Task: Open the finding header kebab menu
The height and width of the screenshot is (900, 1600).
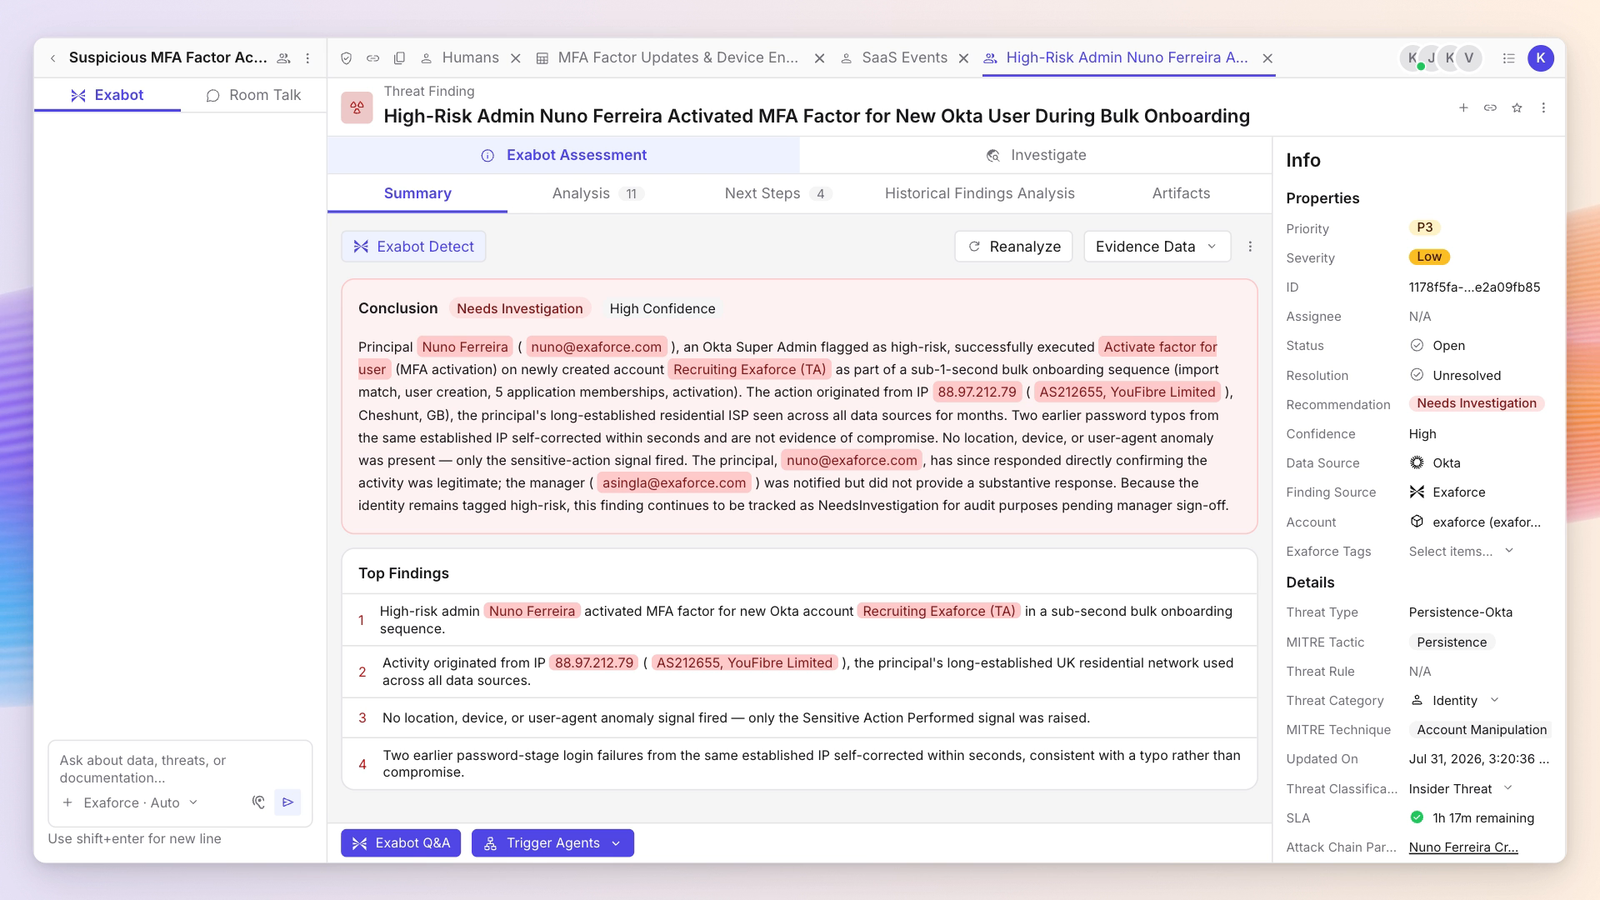Action: (x=1544, y=107)
